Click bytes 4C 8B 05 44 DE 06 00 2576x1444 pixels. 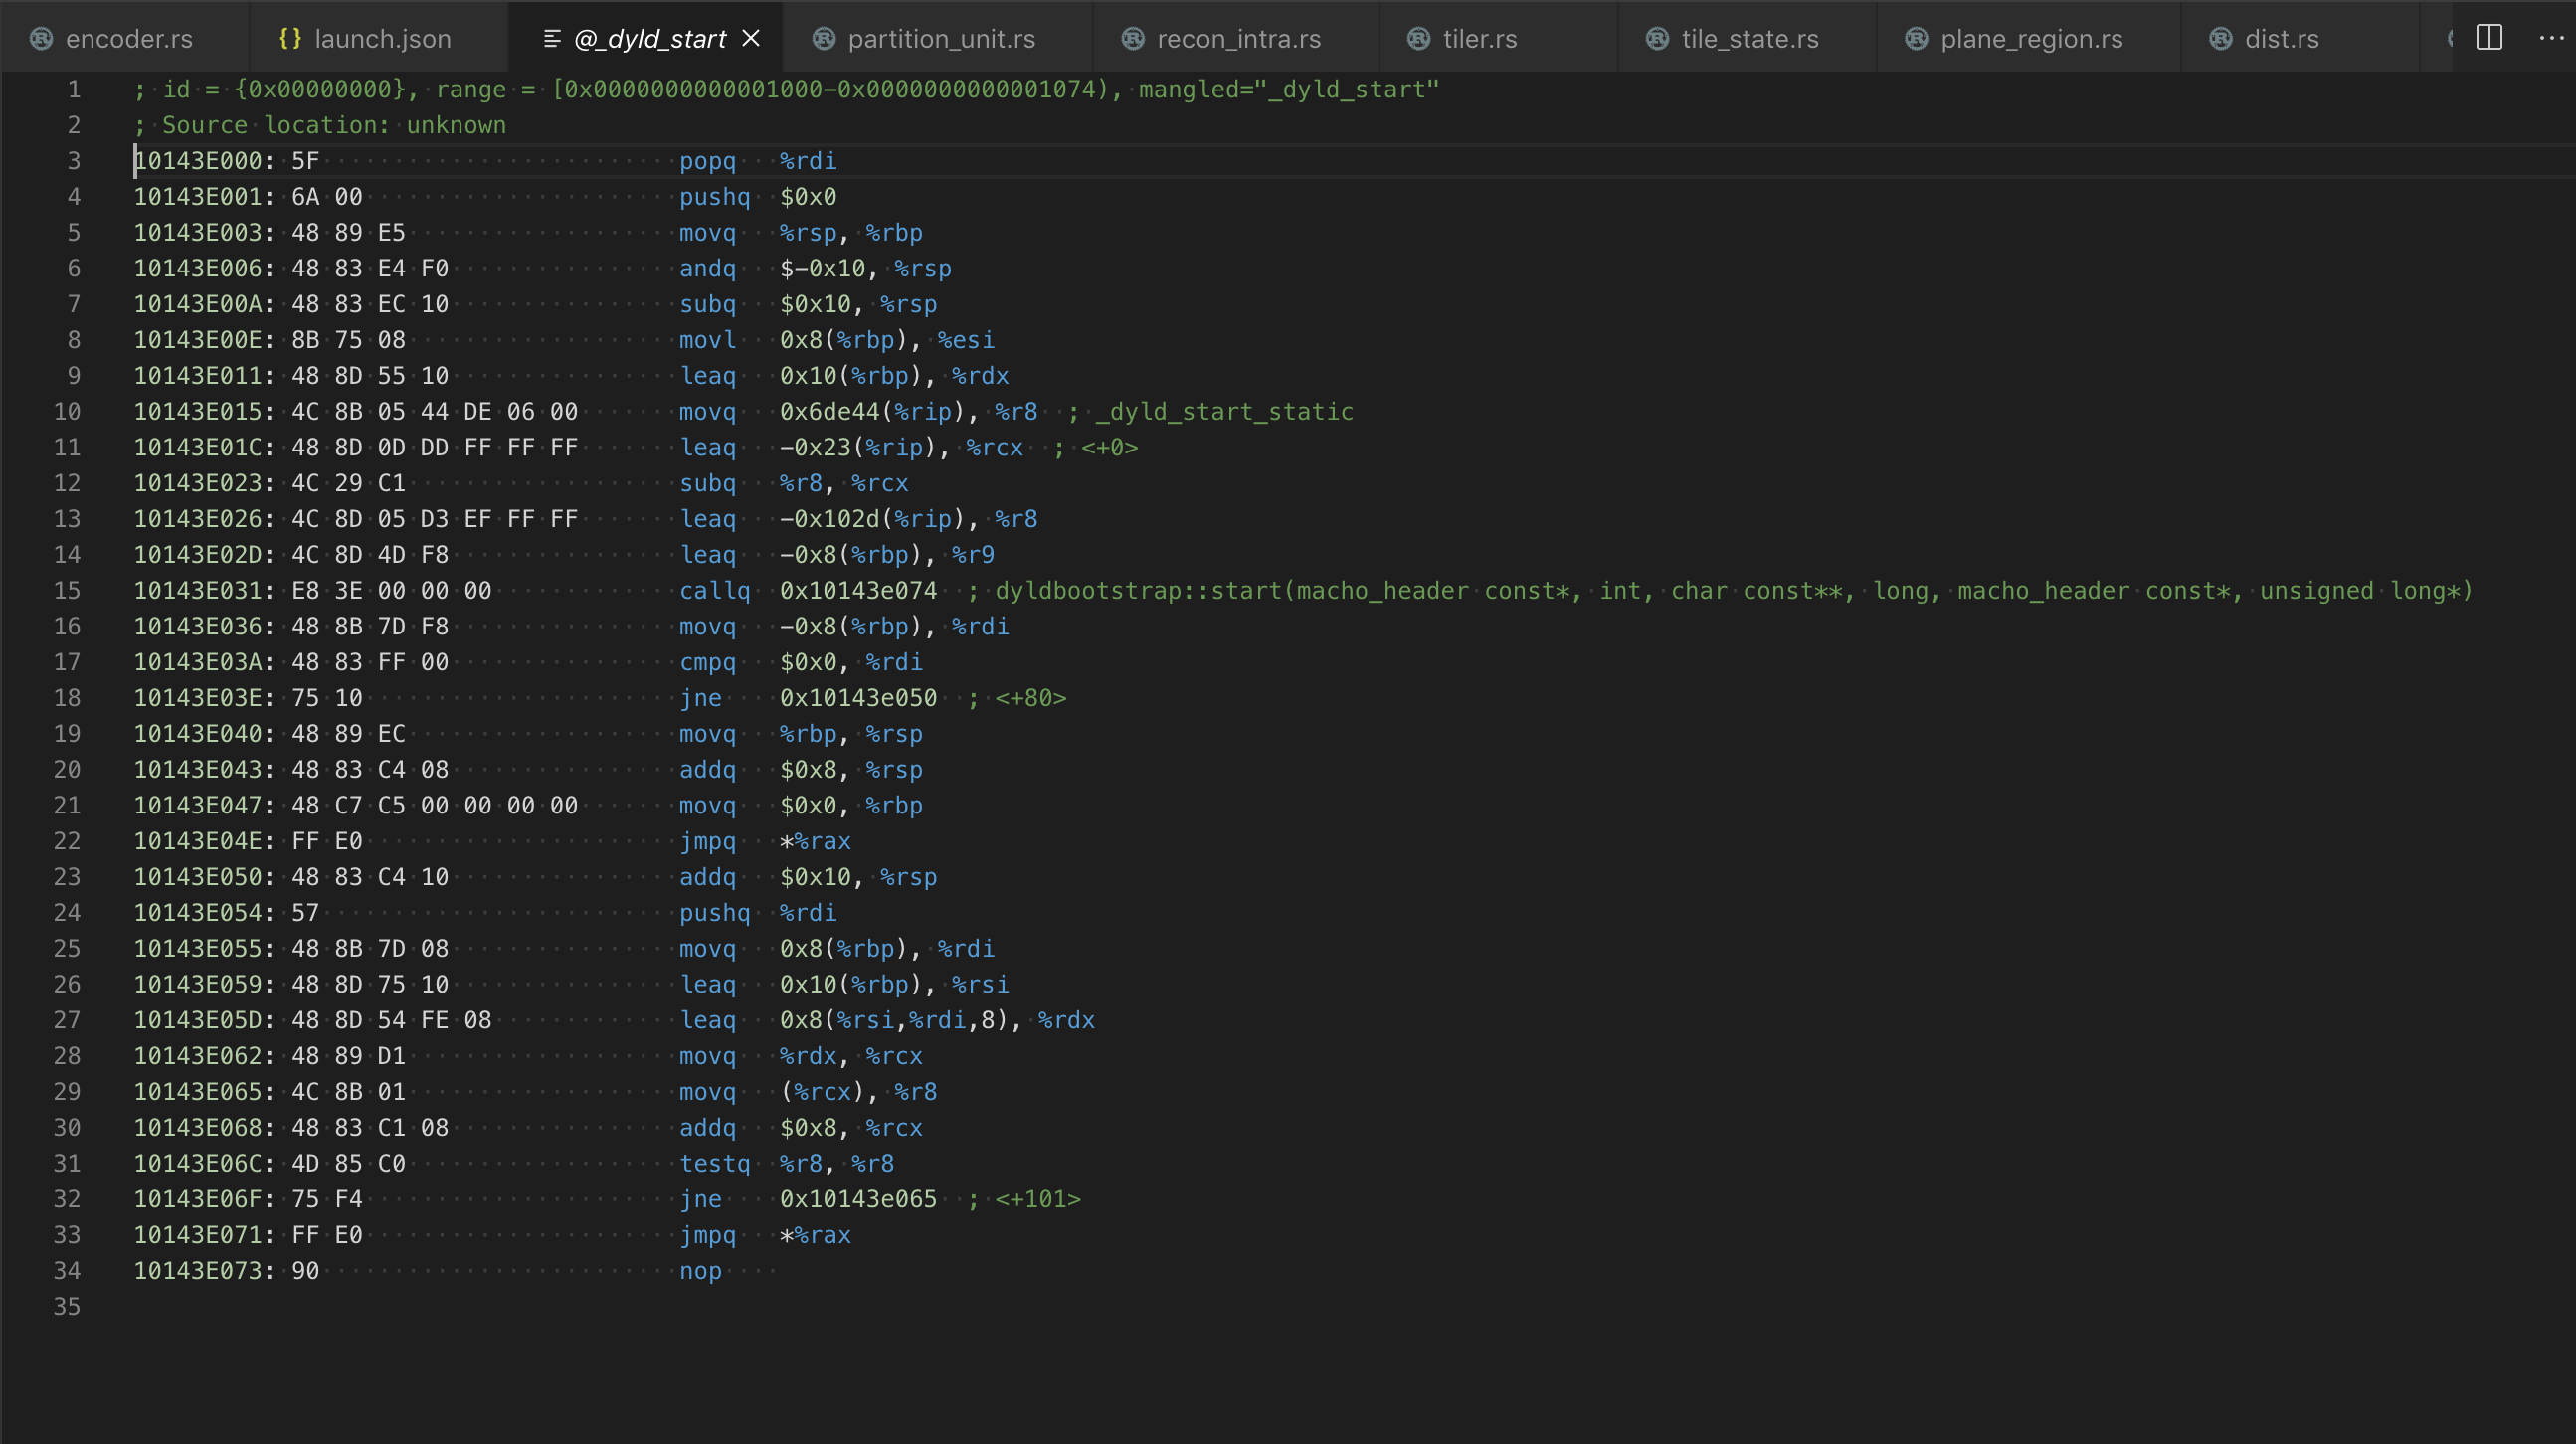click(435, 412)
